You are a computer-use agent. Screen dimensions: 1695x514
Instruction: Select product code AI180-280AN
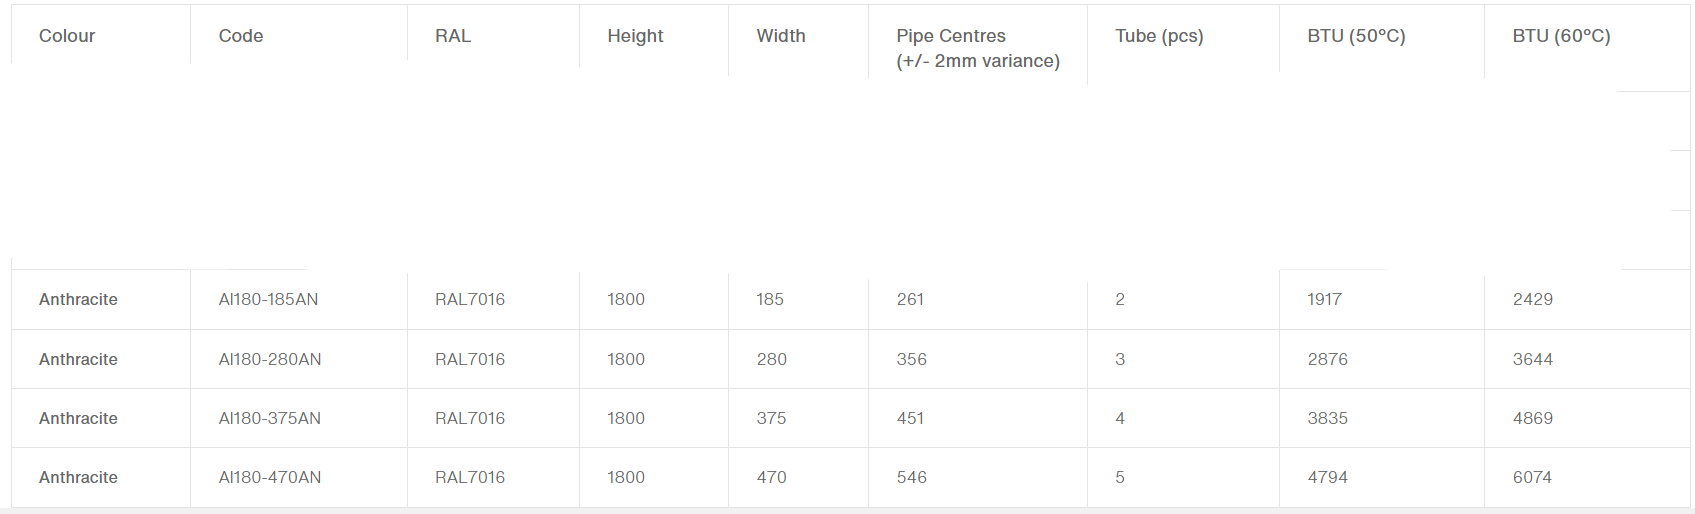click(270, 359)
